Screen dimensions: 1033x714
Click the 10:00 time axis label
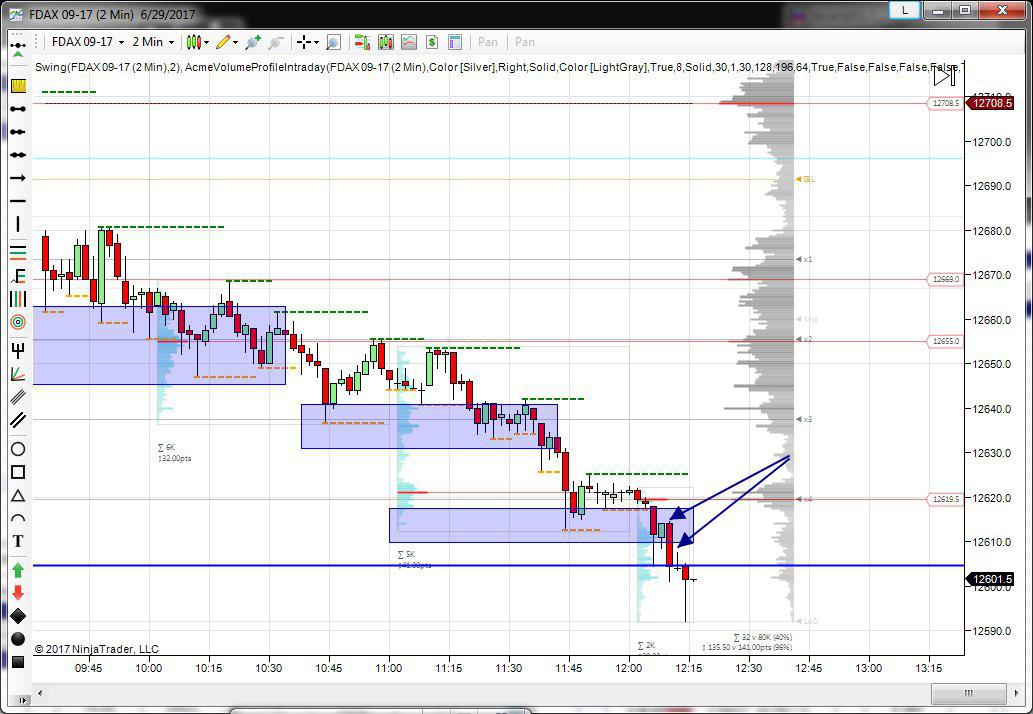[x=148, y=668]
